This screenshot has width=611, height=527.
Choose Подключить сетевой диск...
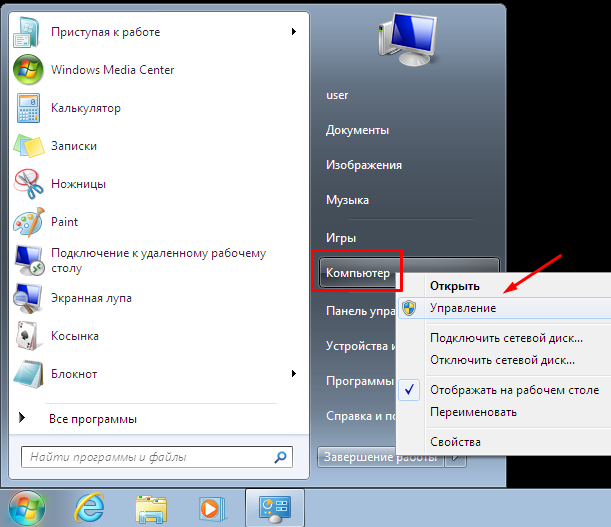[x=506, y=338]
